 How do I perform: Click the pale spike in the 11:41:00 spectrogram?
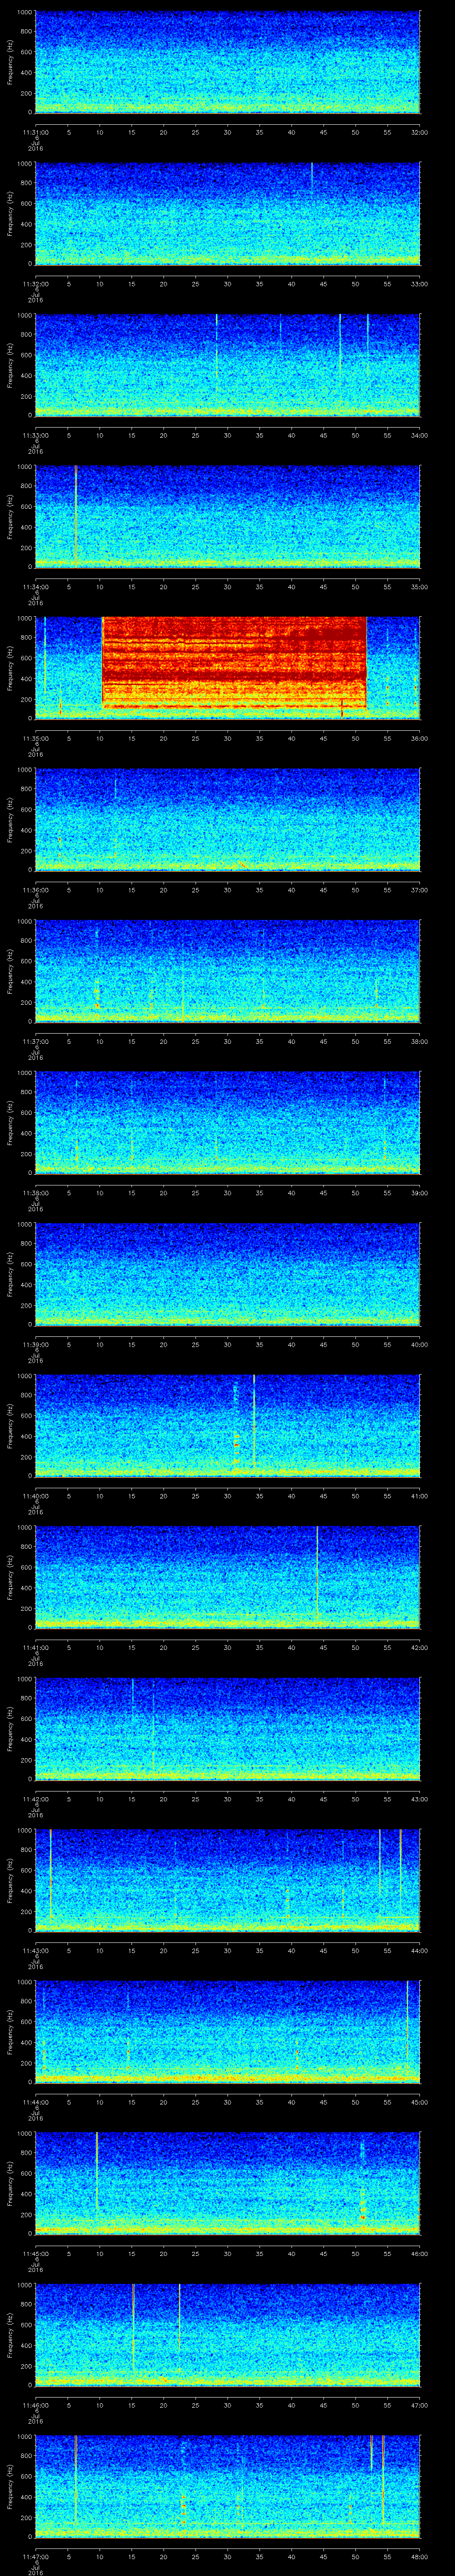point(317,1573)
